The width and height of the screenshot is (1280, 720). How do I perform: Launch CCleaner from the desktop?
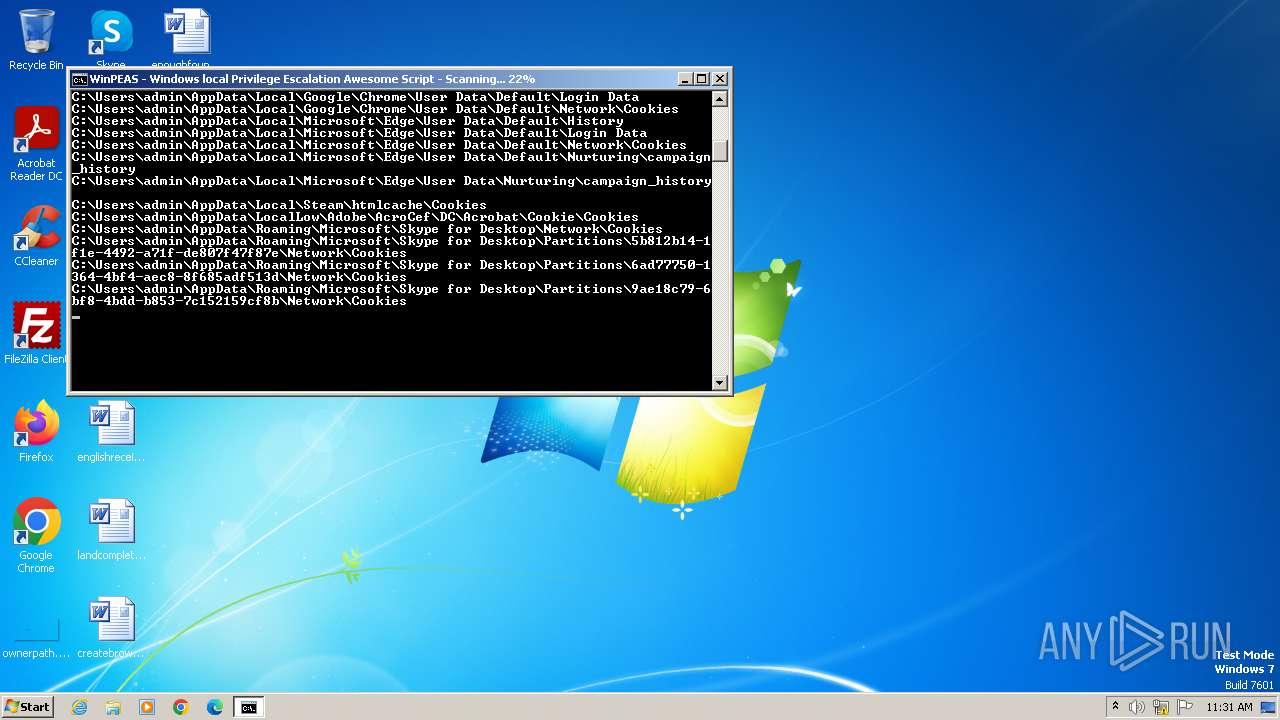coord(36,236)
